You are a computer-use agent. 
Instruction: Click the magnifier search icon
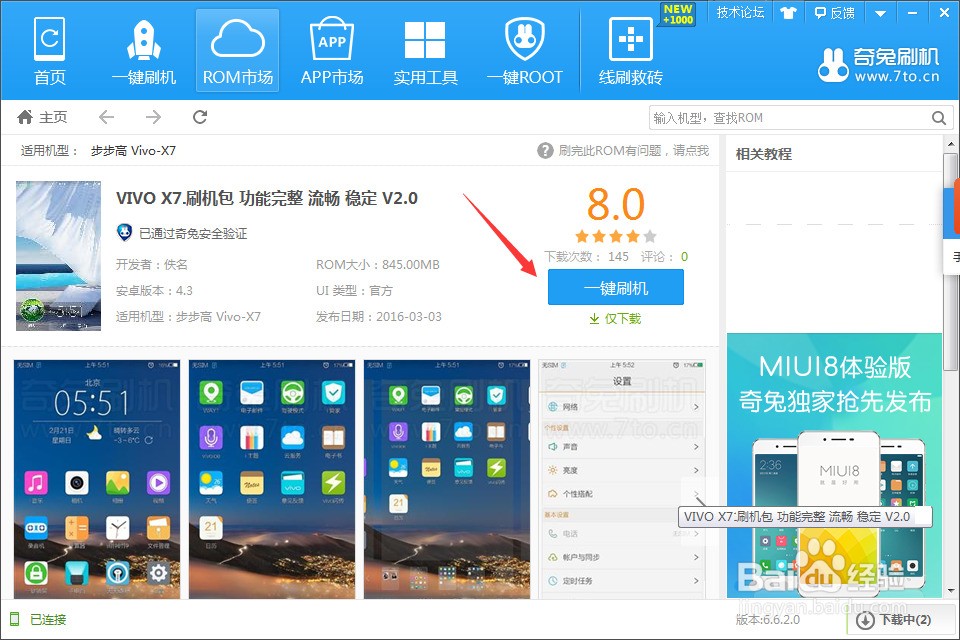[939, 118]
